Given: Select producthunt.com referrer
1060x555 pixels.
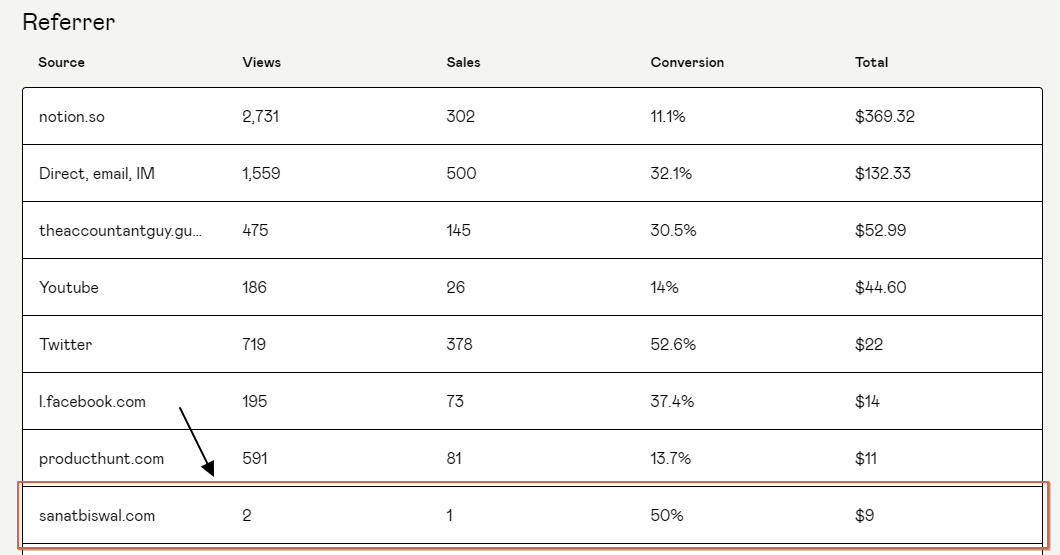Looking at the screenshot, I should point(101,458).
